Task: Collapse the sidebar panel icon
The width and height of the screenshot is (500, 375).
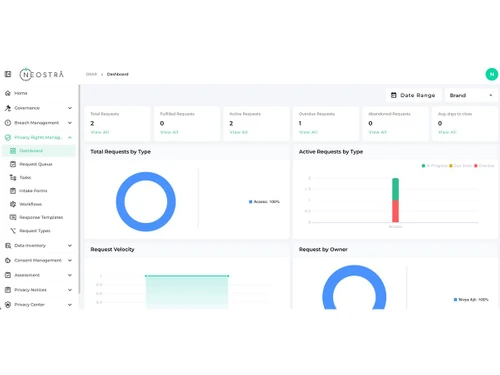Action: coord(8,74)
